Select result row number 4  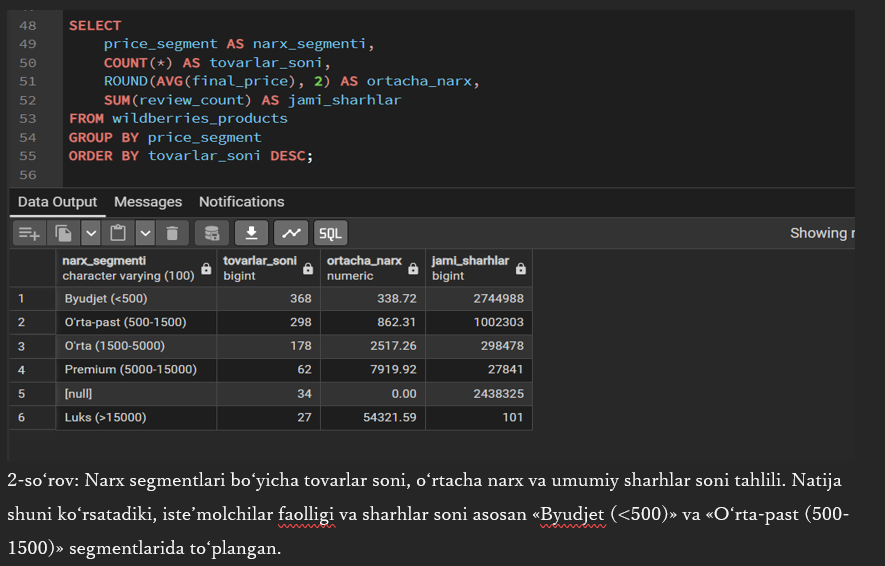point(33,370)
